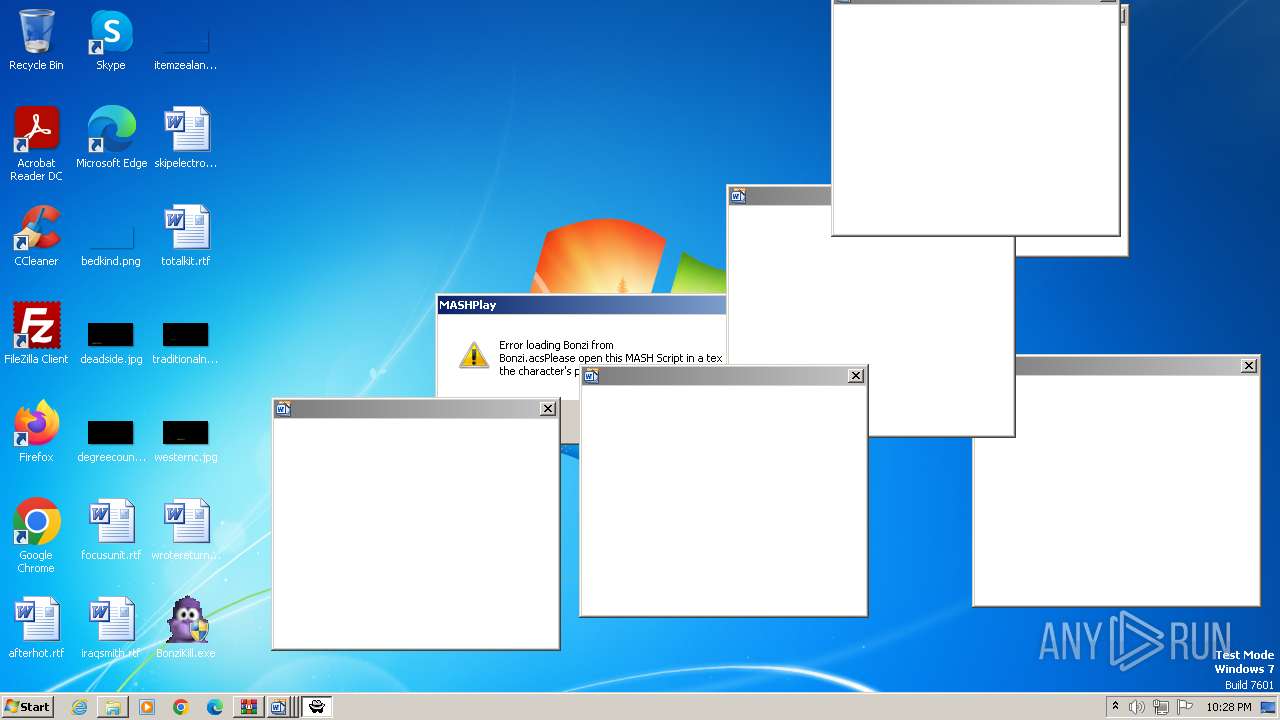Click the warning icon in MASHPlay dialog
The height and width of the screenshot is (720, 1280).
(473, 355)
